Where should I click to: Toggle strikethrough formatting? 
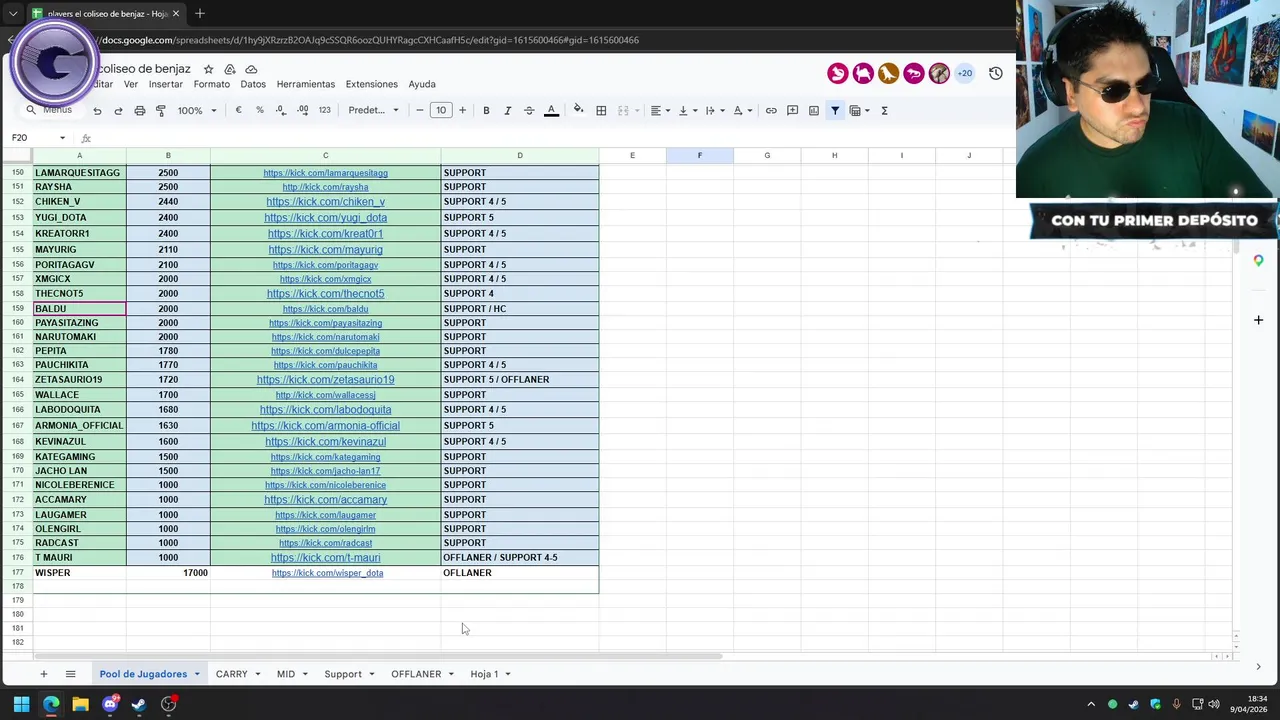[x=529, y=110]
